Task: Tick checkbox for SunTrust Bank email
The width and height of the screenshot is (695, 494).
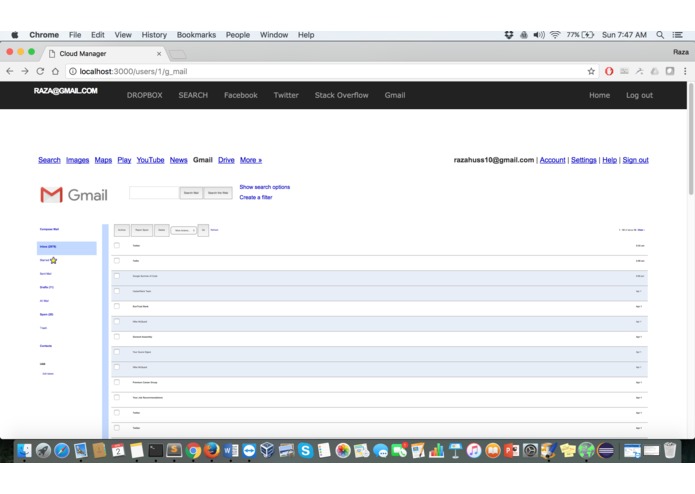Action: [117, 306]
